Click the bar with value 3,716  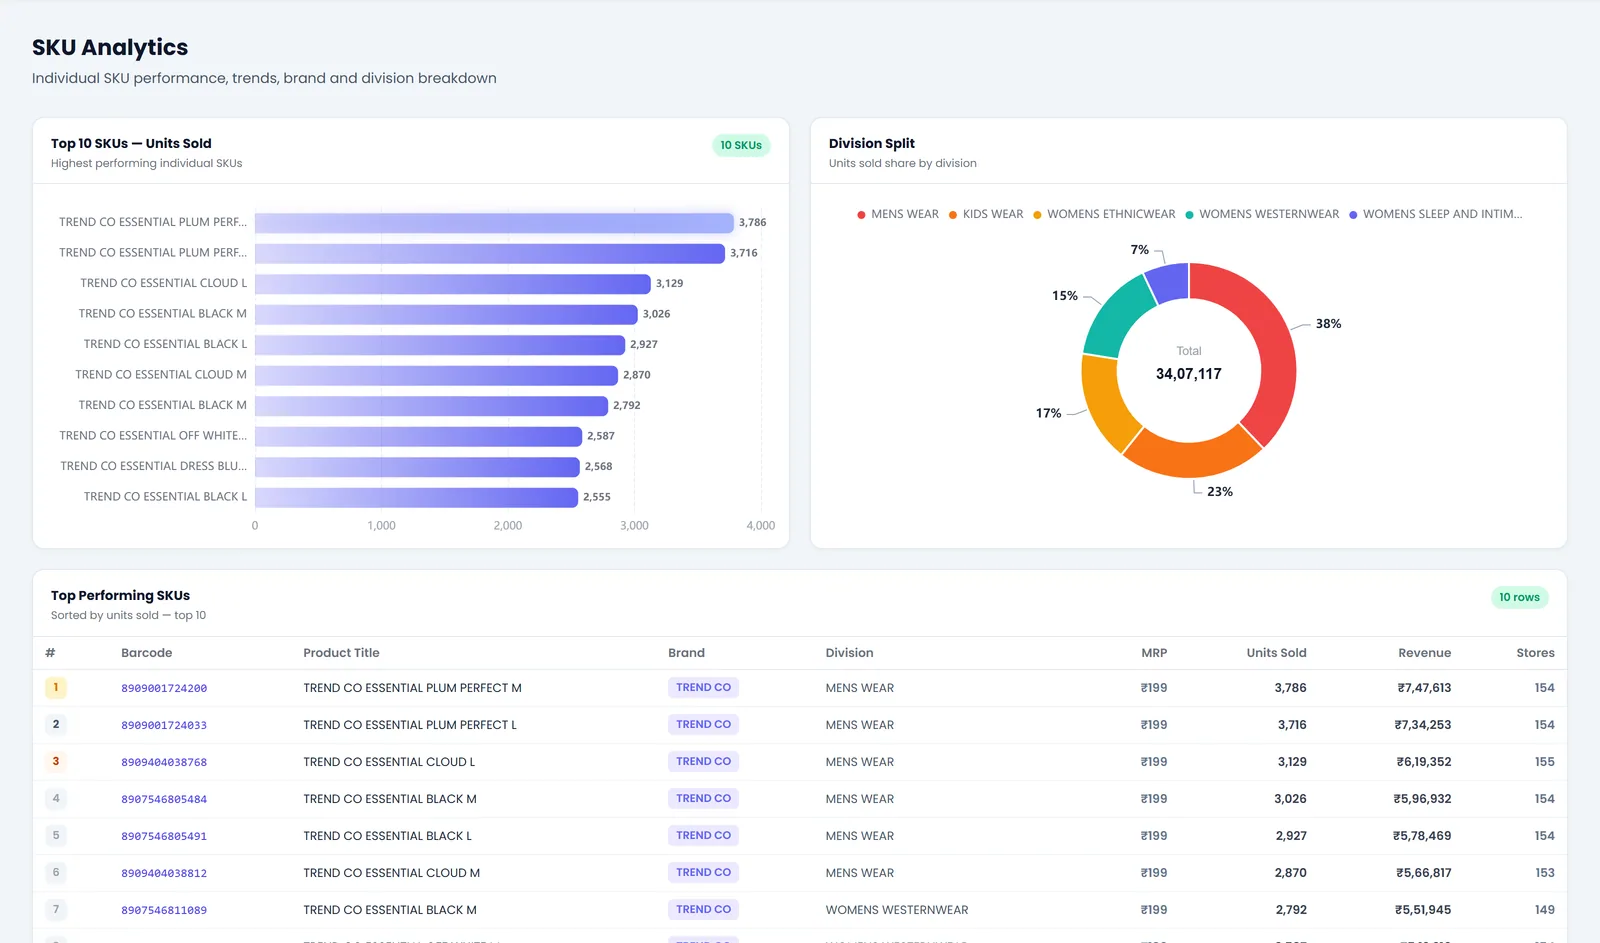pyautogui.click(x=490, y=253)
